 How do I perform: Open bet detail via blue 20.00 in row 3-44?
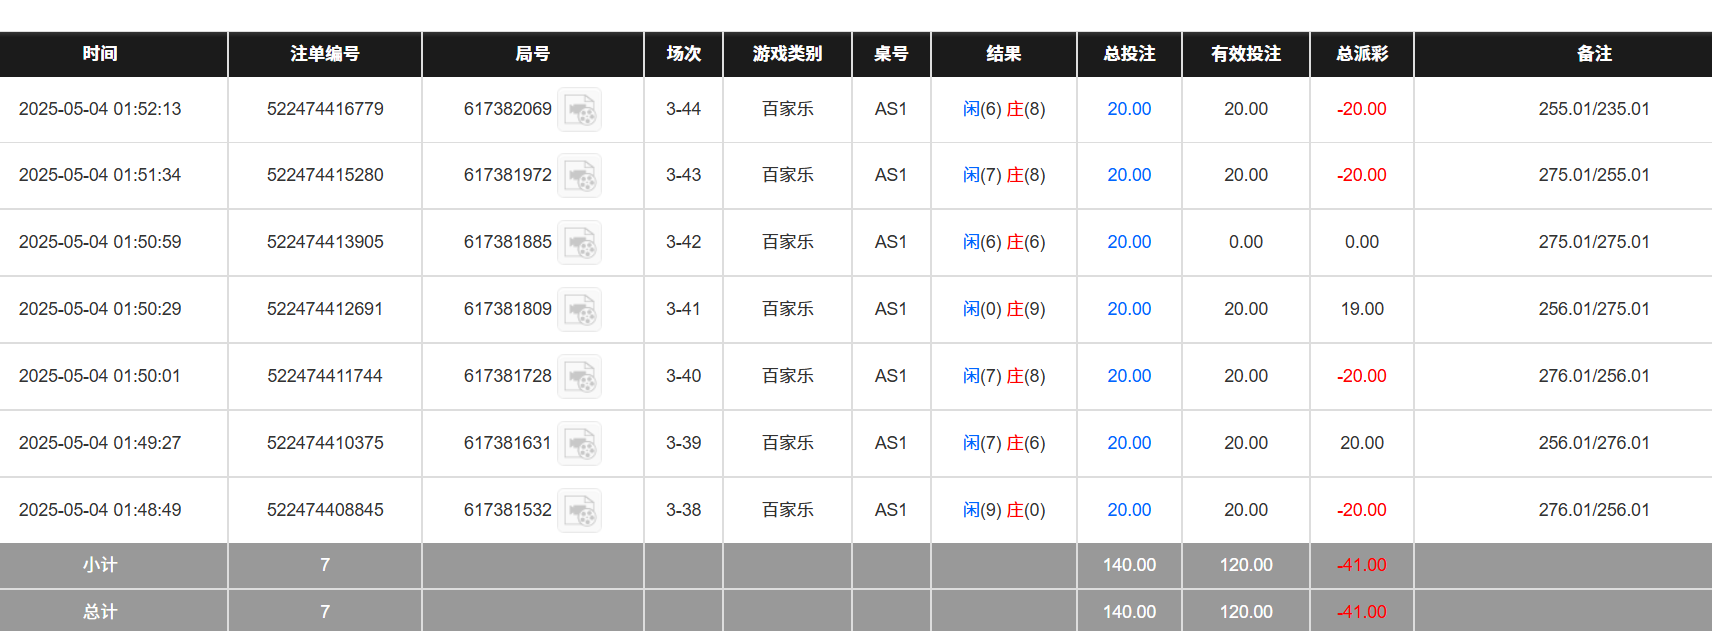[1128, 110]
